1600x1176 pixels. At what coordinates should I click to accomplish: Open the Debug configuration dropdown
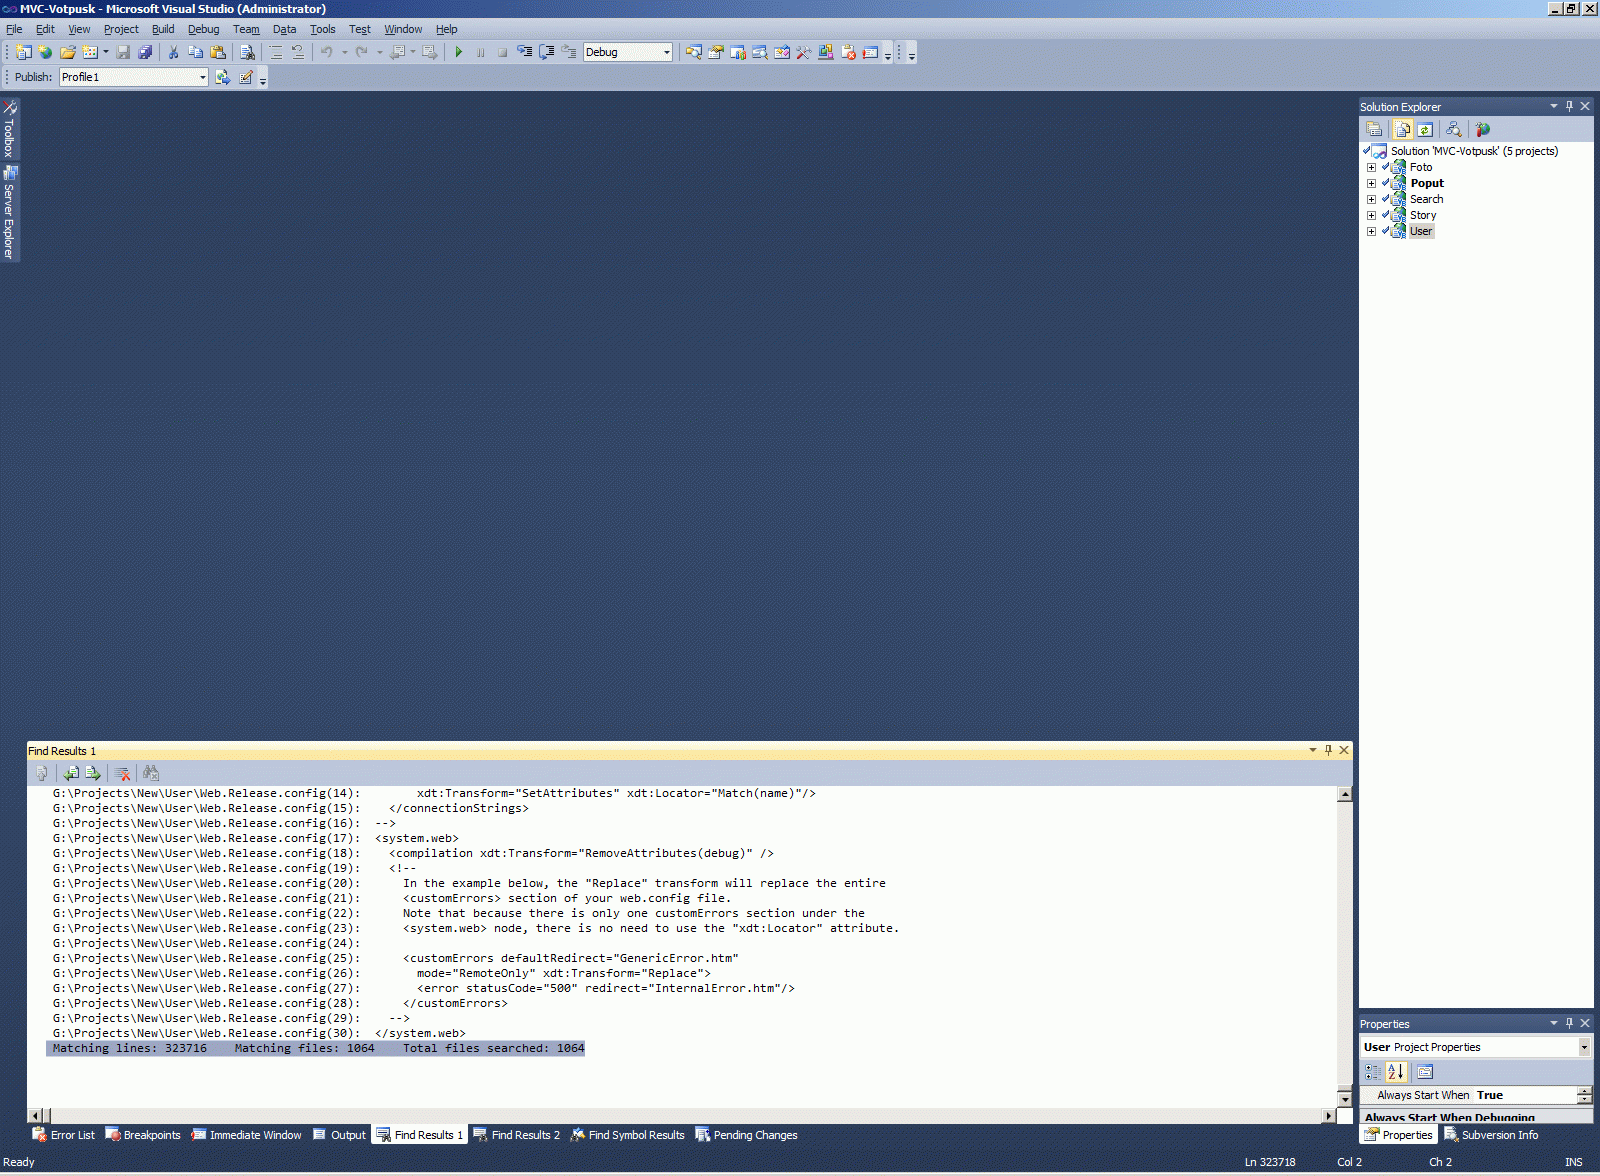(666, 52)
